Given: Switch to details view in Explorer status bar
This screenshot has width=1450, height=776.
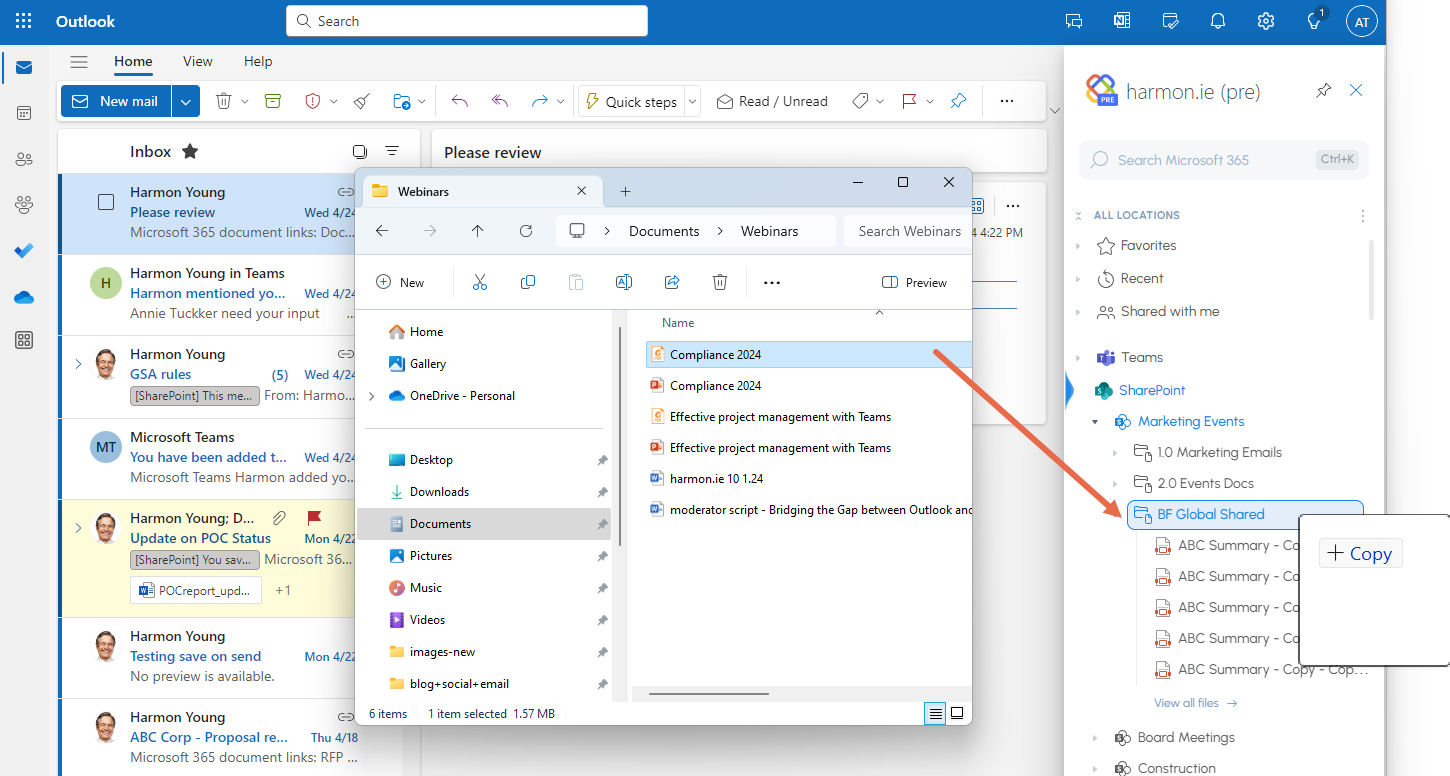Looking at the screenshot, I should coord(935,713).
